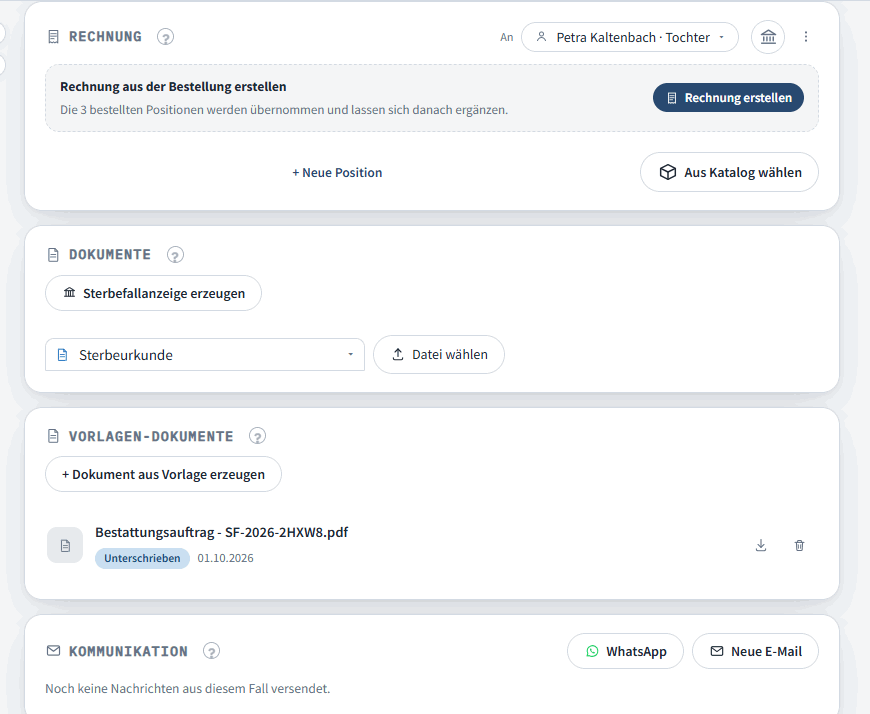Click + Dokument aus Vorlage erzeugen

click(x=163, y=474)
